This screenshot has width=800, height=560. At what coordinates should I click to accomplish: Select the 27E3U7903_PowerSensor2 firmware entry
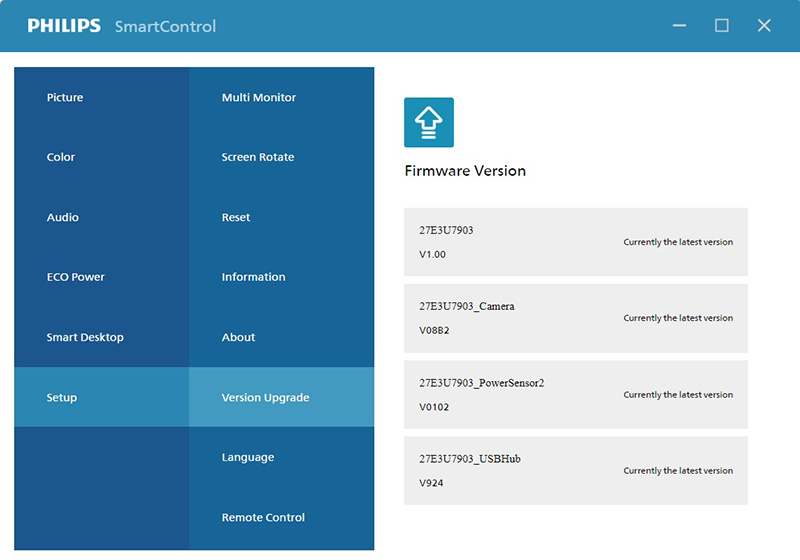tap(575, 395)
